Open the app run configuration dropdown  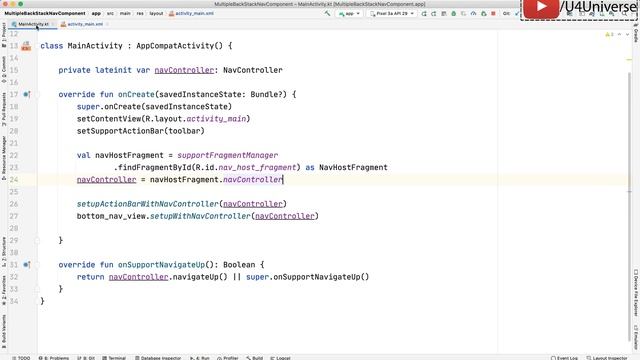tap(349, 13)
